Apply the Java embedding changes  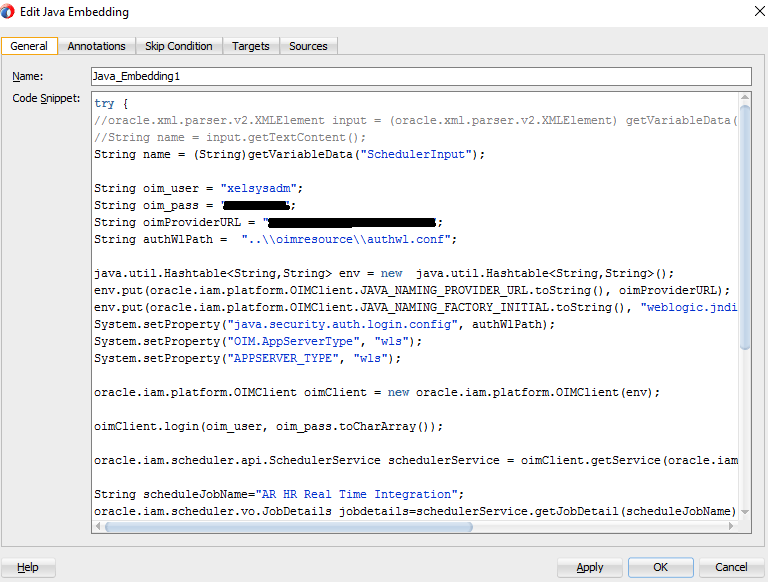coord(590,567)
